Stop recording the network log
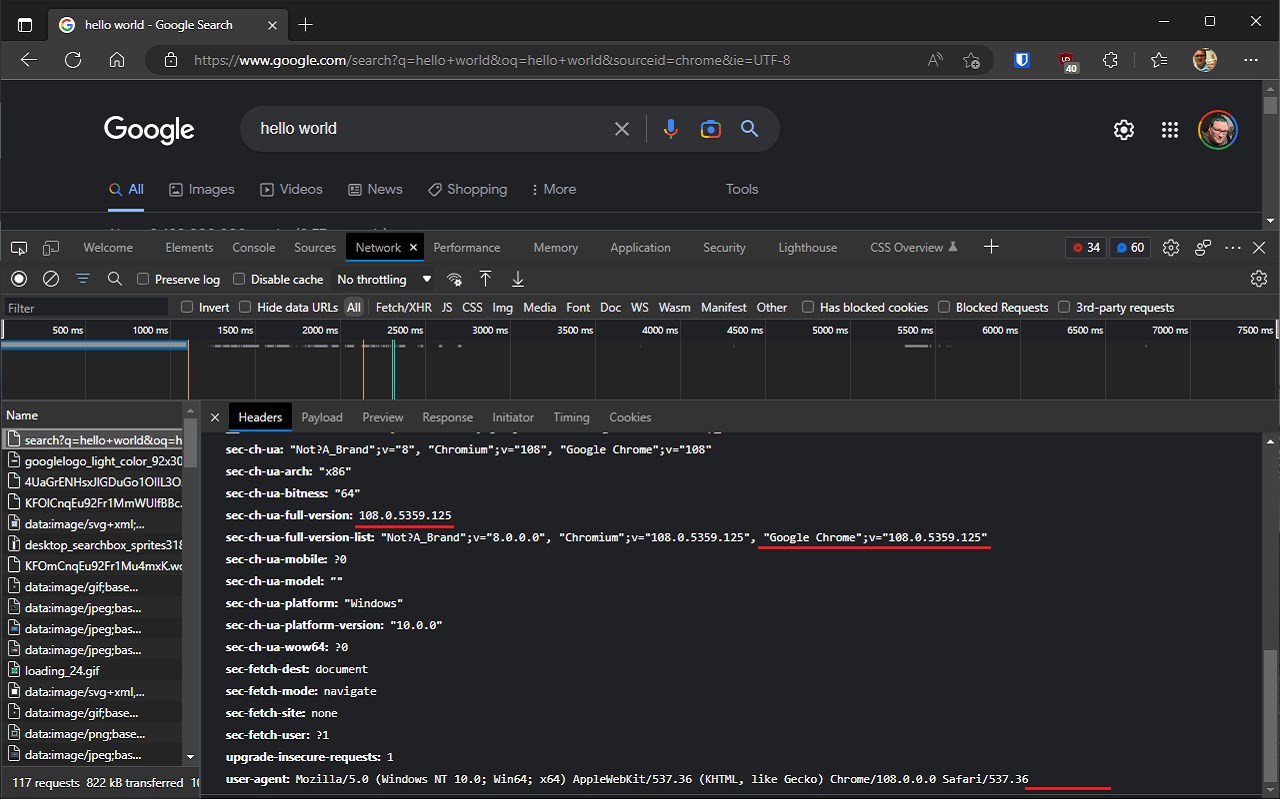The width and height of the screenshot is (1280, 800). (19, 279)
